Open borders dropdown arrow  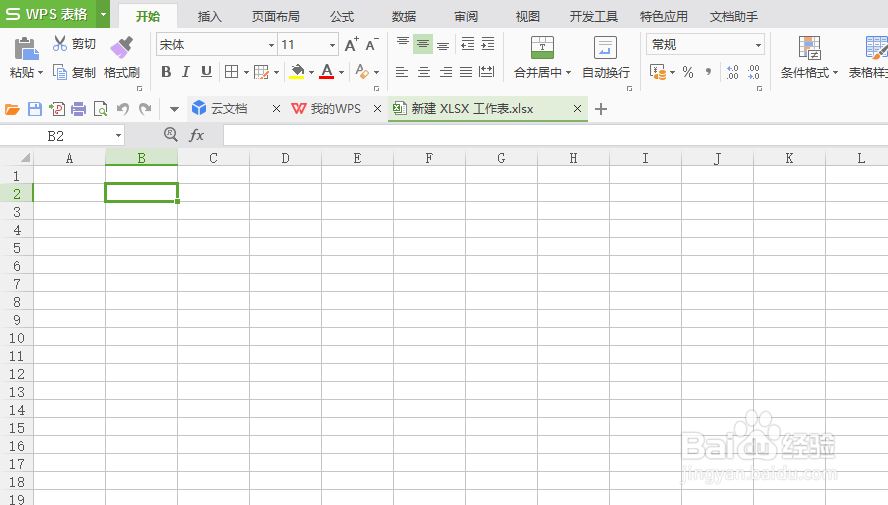246,72
